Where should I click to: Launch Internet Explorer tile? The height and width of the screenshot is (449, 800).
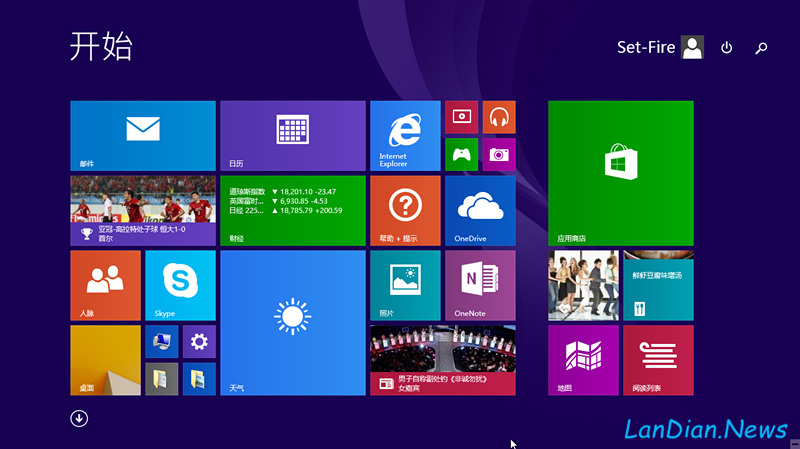click(x=405, y=135)
